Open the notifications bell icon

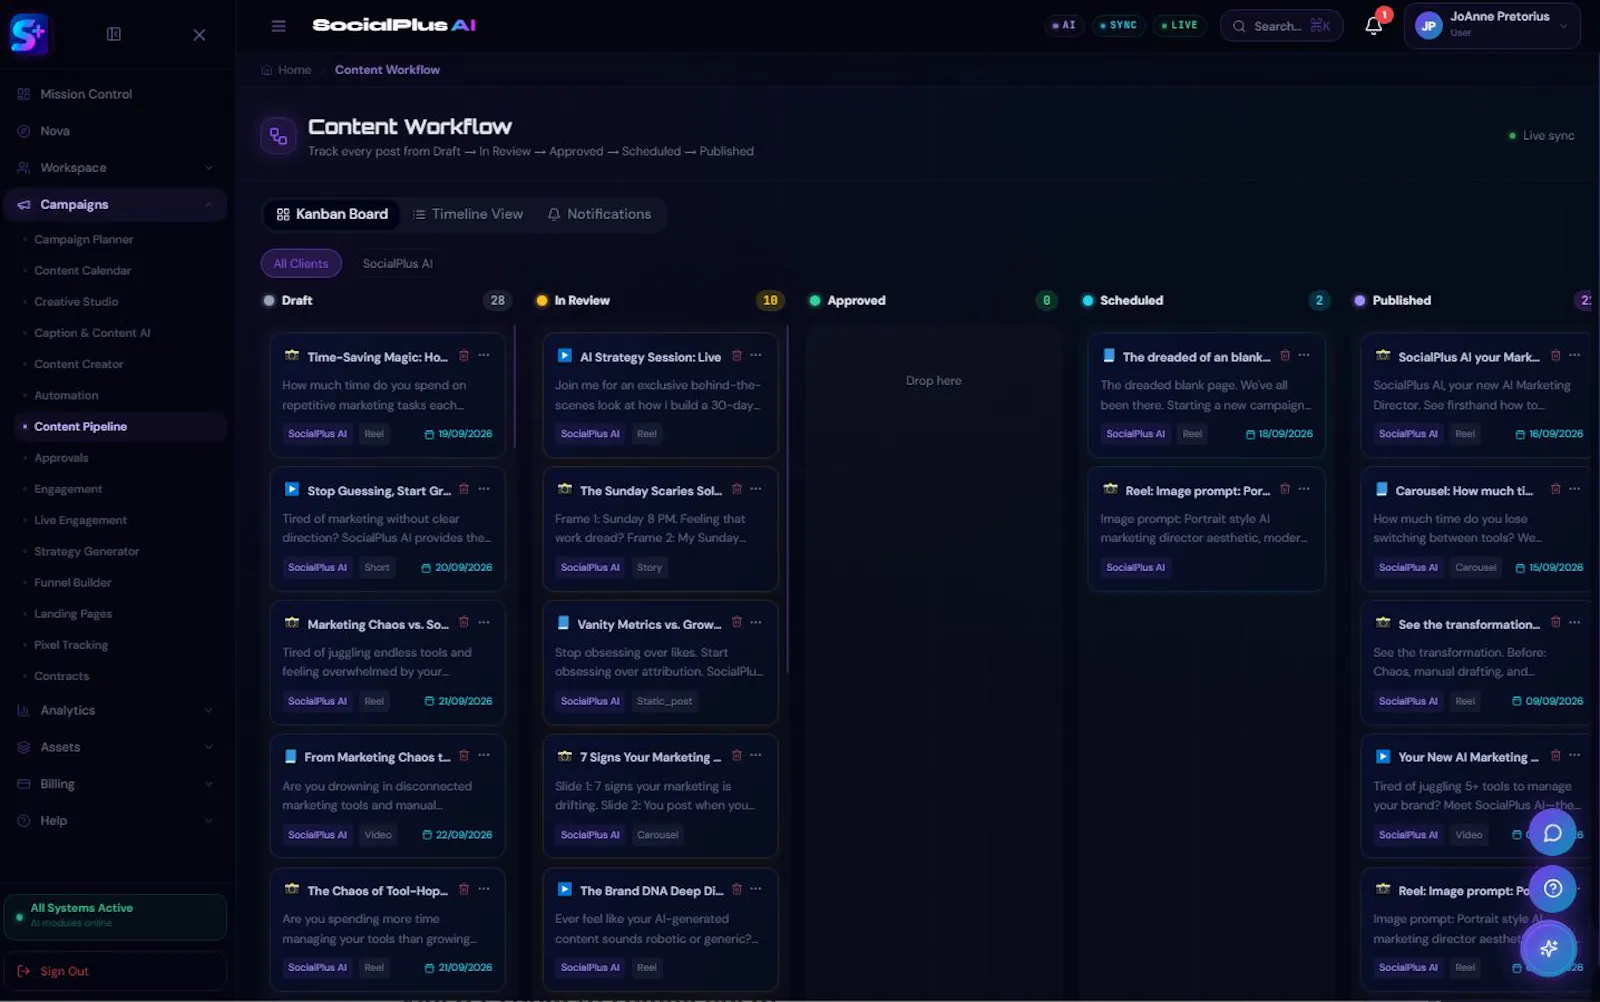(1374, 26)
